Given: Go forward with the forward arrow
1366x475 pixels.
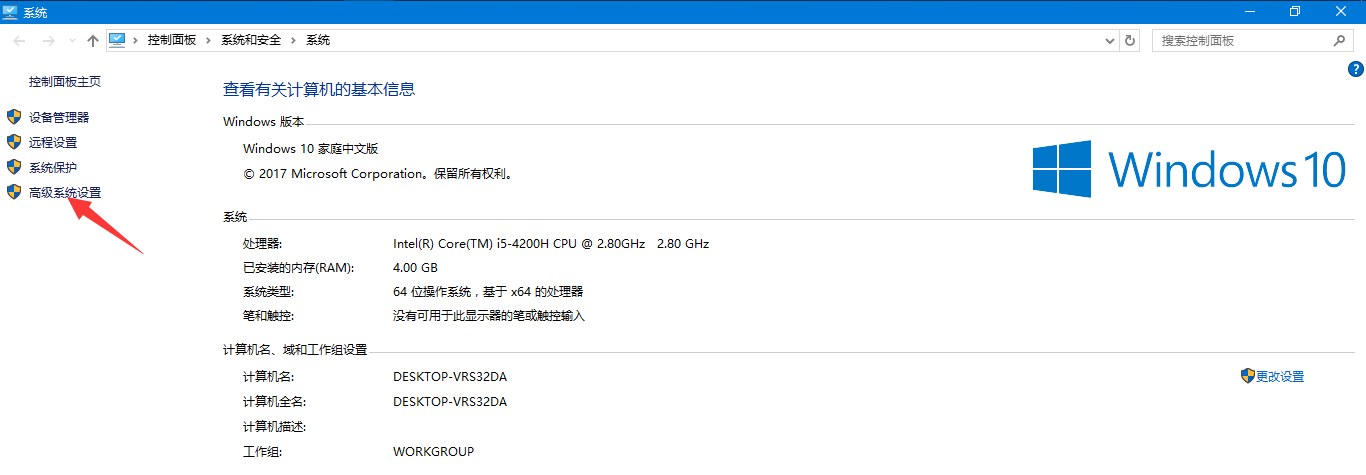Looking at the screenshot, I should click(x=48, y=41).
